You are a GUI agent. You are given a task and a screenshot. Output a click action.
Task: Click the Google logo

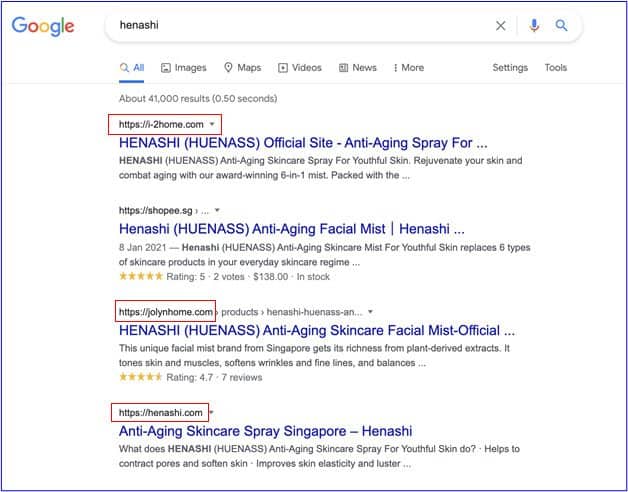[x=43, y=26]
